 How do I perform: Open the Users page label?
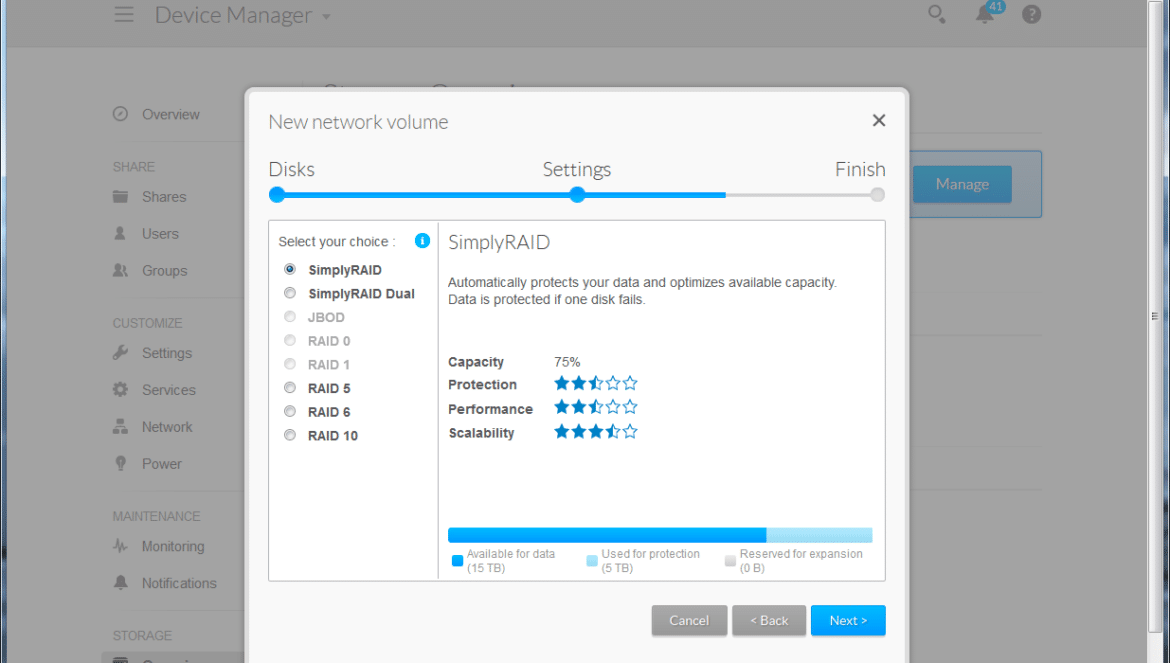tap(160, 233)
